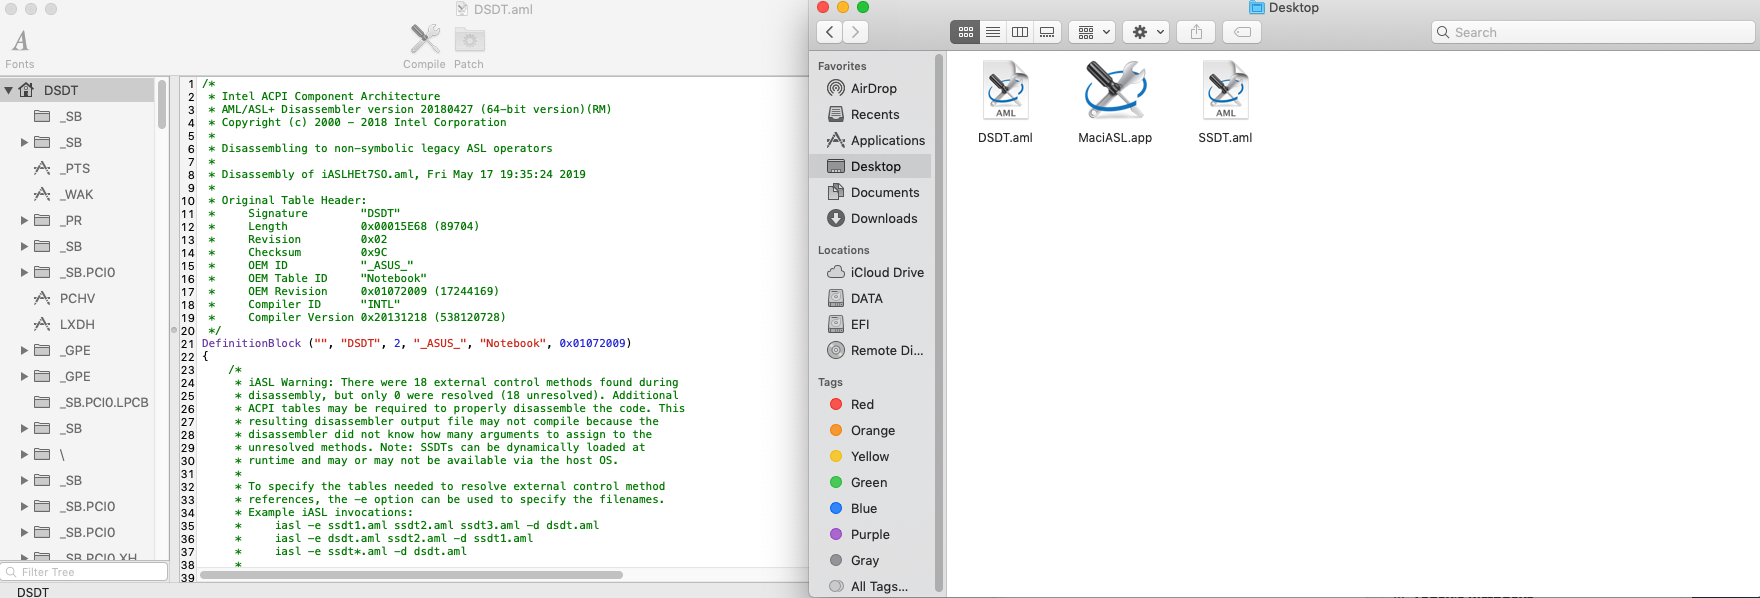Collapse the DSDT root node in the tree
Image resolution: width=1760 pixels, height=598 pixels.
tap(9, 90)
